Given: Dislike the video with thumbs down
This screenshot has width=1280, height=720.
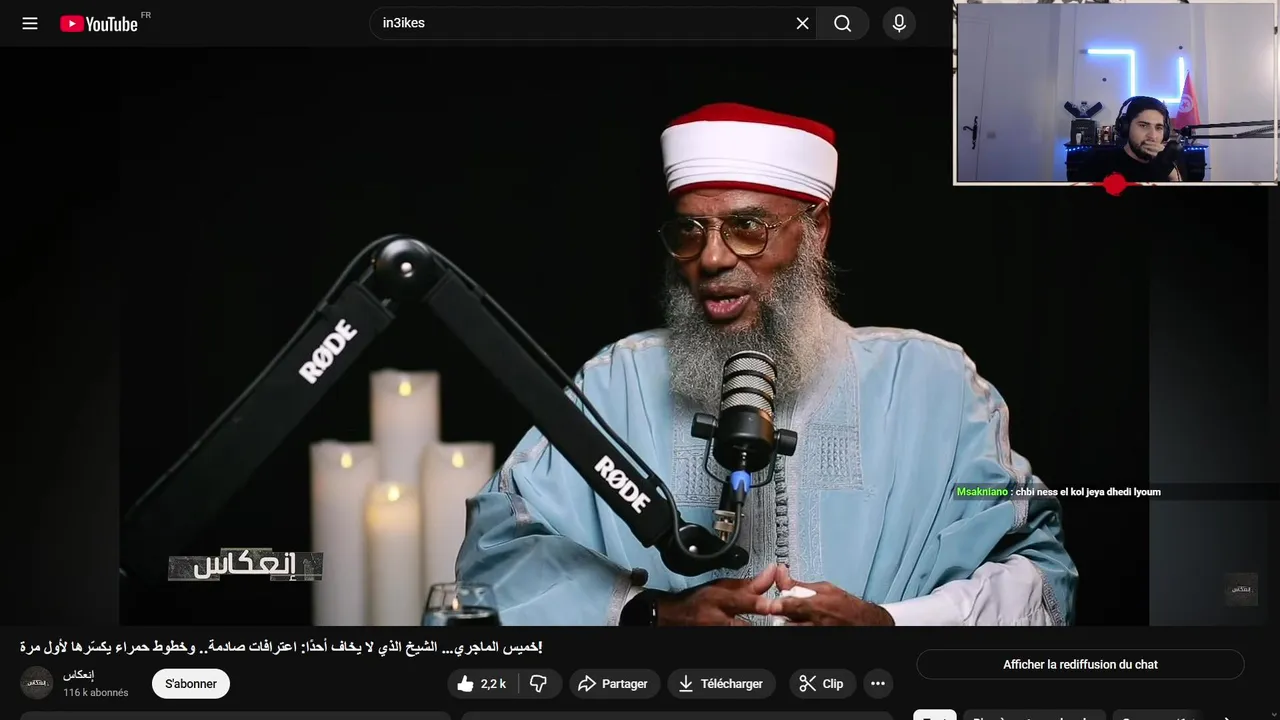Looking at the screenshot, I should pos(539,684).
